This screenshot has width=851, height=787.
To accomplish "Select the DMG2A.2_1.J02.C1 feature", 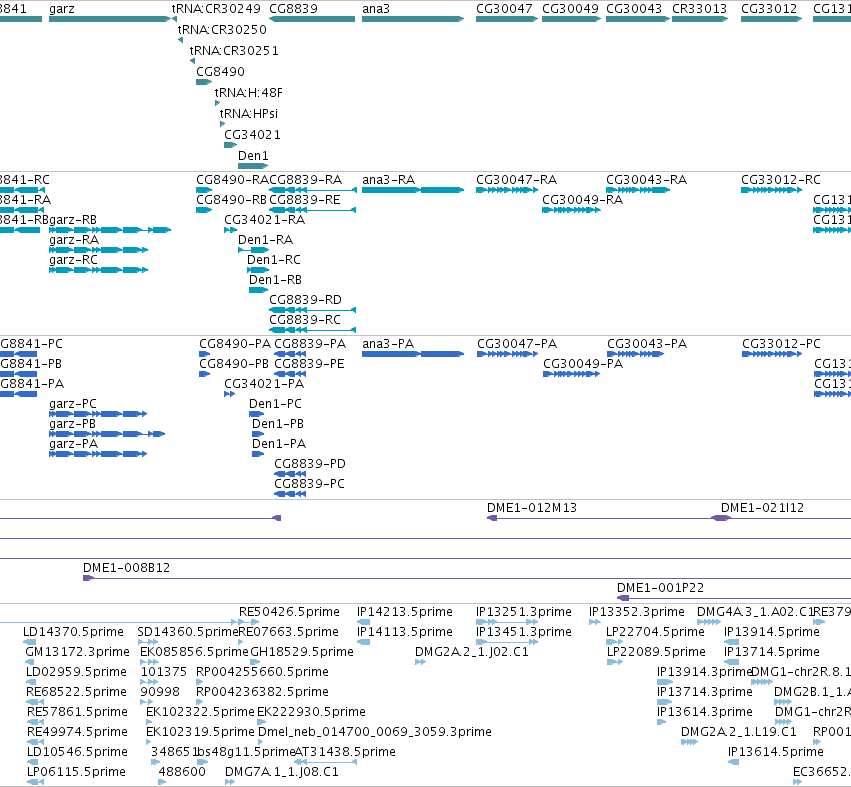I will (420, 662).
